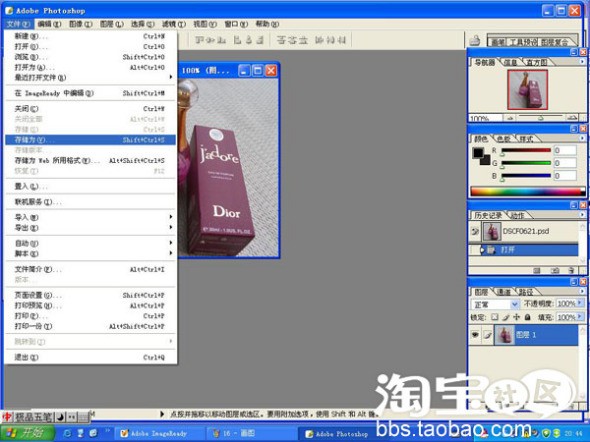Click the History panel delete state trash icon
The width and height of the screenshot is (590, 442).
coord(572,270)
